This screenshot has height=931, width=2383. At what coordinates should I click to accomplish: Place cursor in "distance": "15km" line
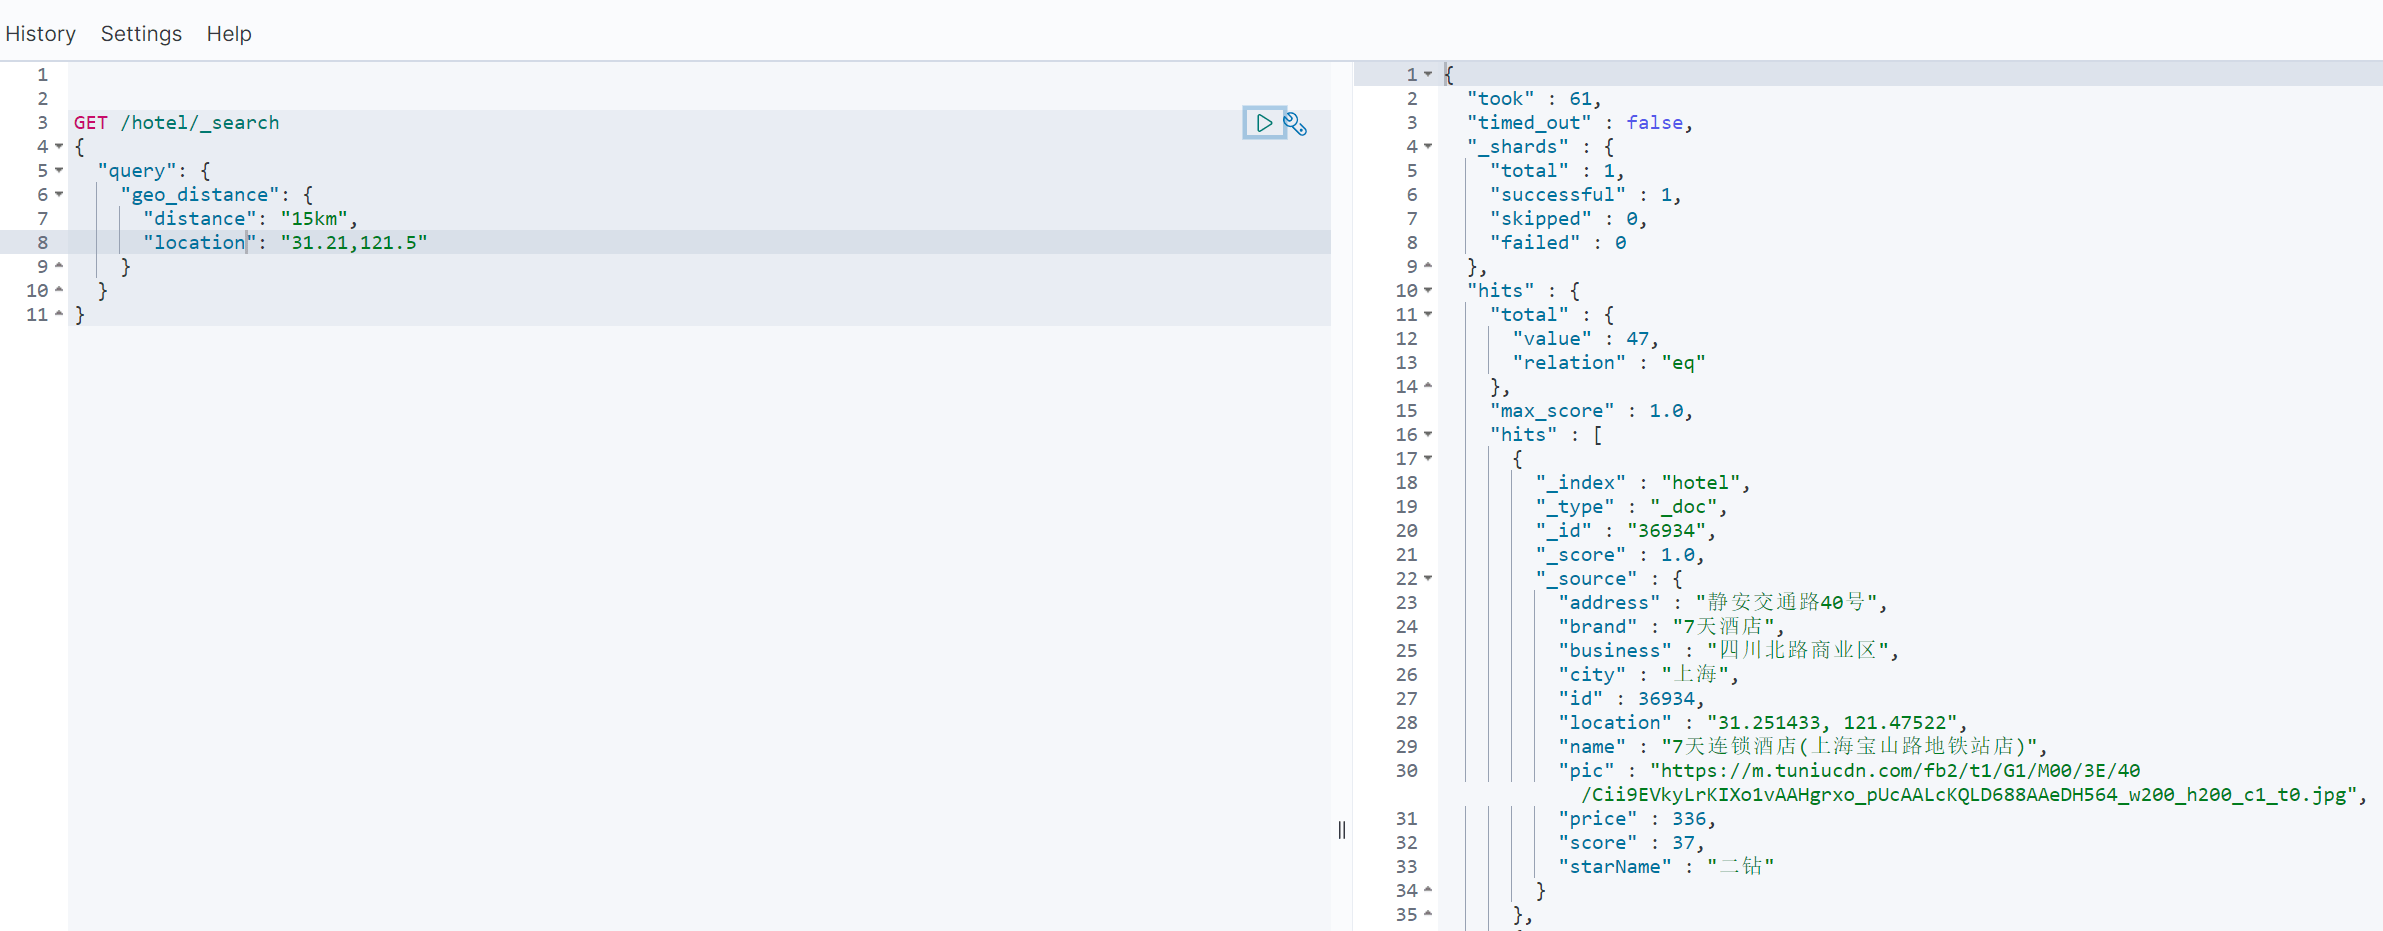tap(250, 218)
